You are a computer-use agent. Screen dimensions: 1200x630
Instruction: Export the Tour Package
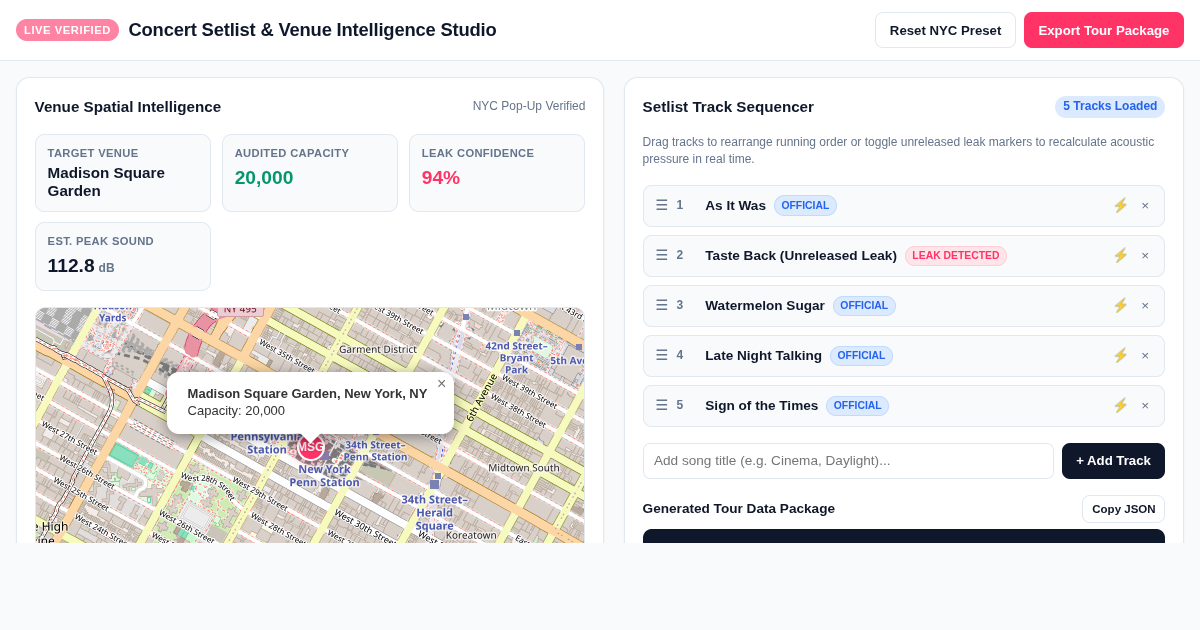(1103, 30)
